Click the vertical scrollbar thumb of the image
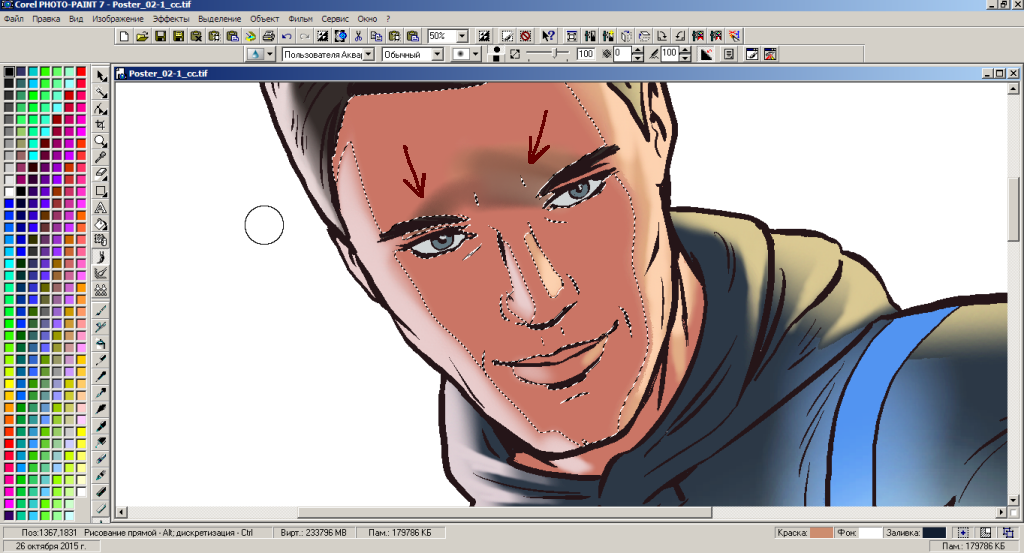Screen dimensions: 1024x553 [1013, 210]
